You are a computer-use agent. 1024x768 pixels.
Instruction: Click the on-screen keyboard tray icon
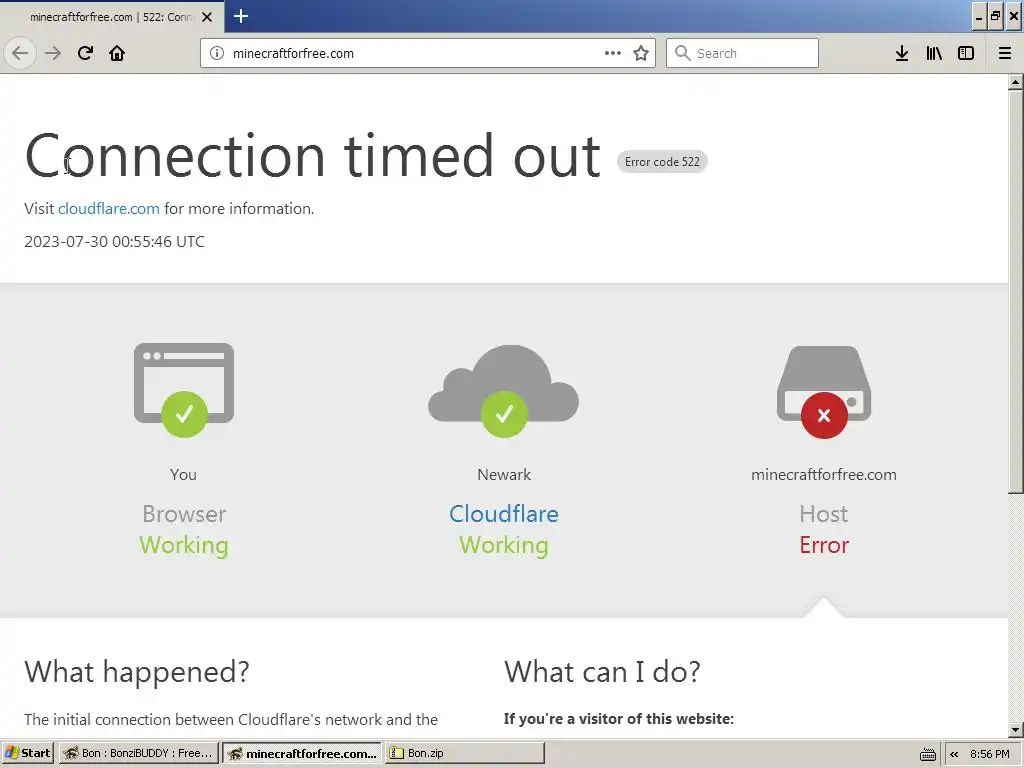pos(927,754)
